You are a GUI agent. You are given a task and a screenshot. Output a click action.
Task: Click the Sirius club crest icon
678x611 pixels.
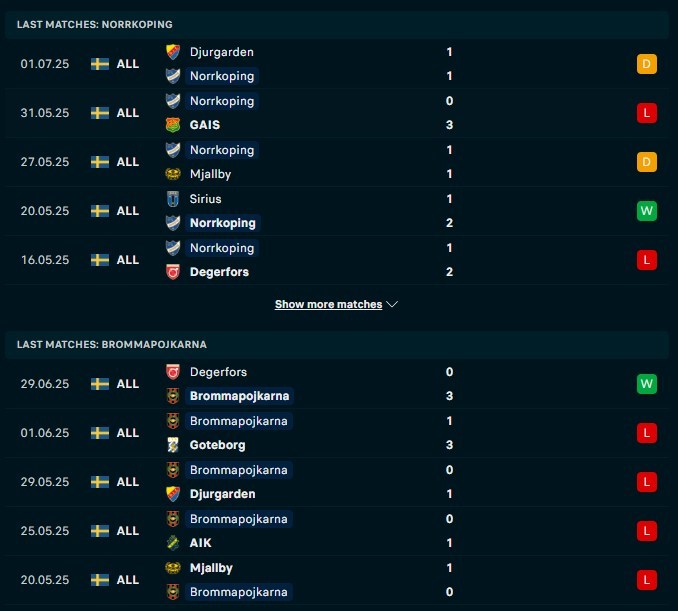pyautogui.click(x=173, y=199)
